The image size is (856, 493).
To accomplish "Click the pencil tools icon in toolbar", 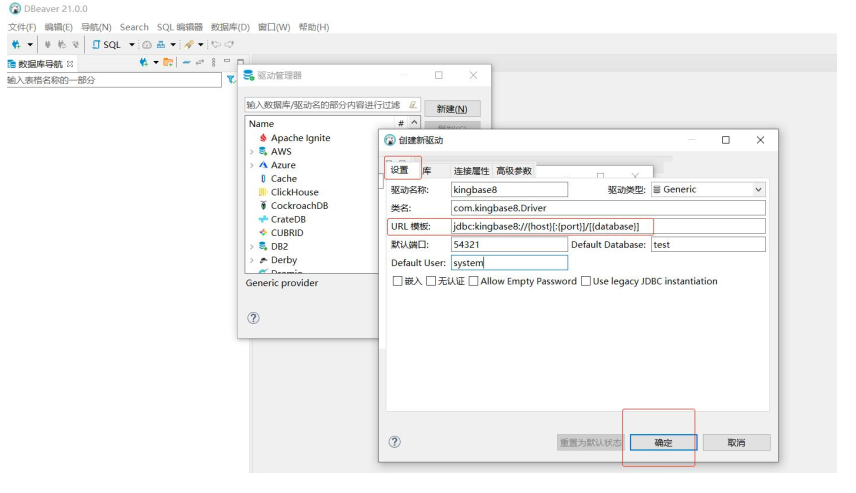I will coord(189,45).
